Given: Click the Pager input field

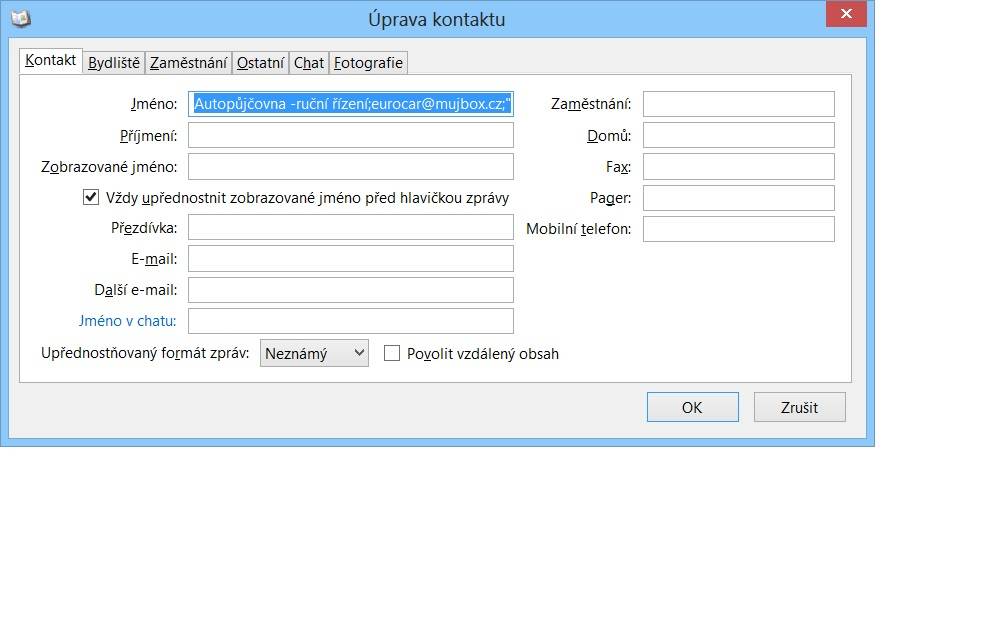Looking at the screenshot, I should click(739, 198).
